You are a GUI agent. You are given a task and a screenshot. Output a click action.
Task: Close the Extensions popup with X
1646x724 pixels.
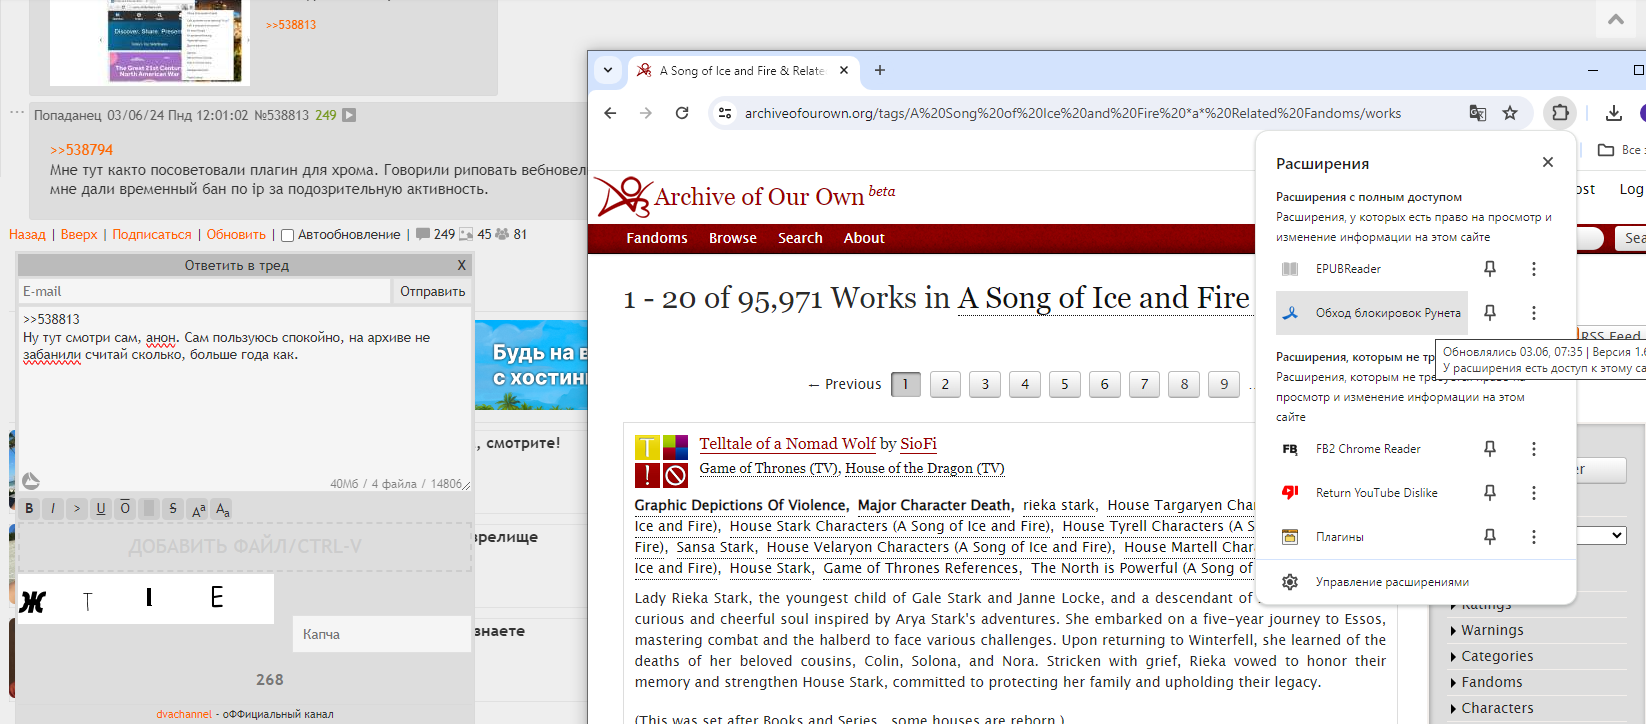1548,162
